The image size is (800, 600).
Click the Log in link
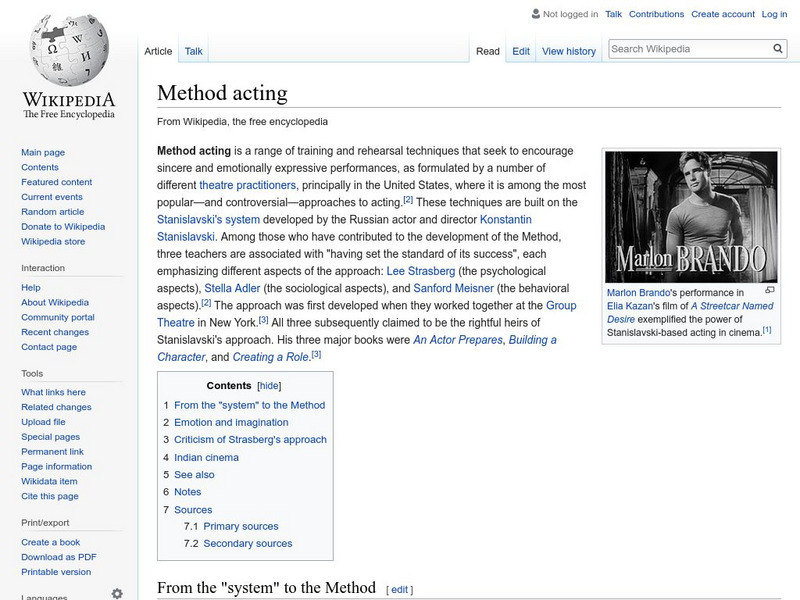coord(775,14)
